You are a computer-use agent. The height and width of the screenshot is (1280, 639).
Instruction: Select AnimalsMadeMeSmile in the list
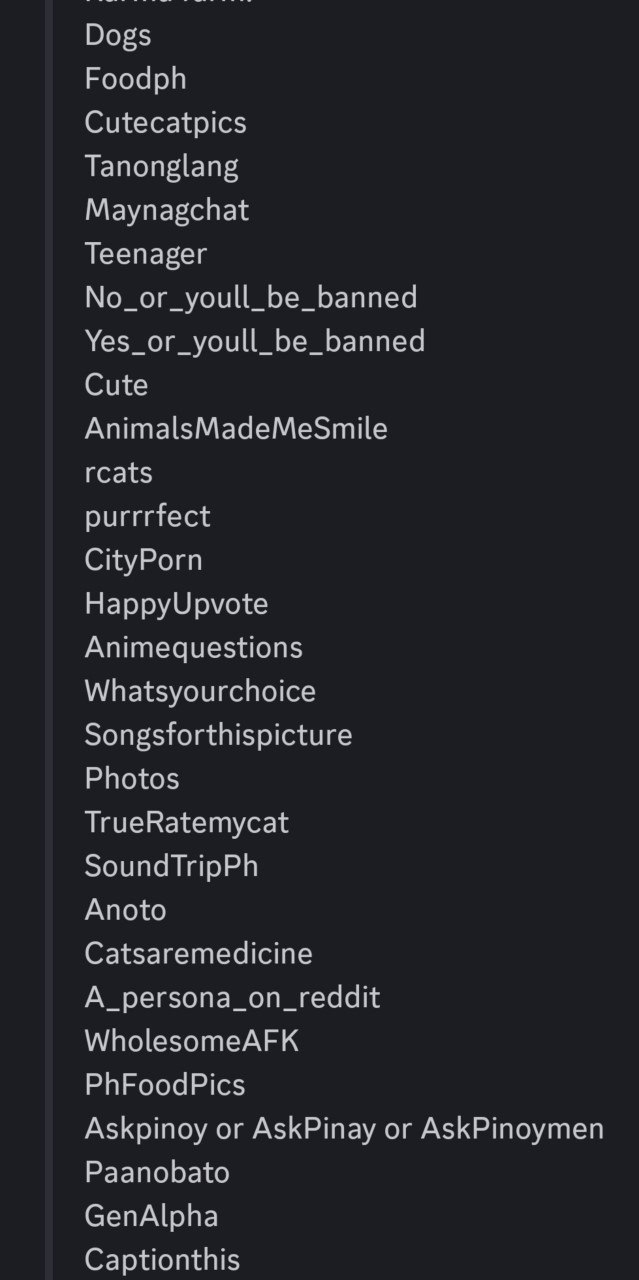point(236,429)
